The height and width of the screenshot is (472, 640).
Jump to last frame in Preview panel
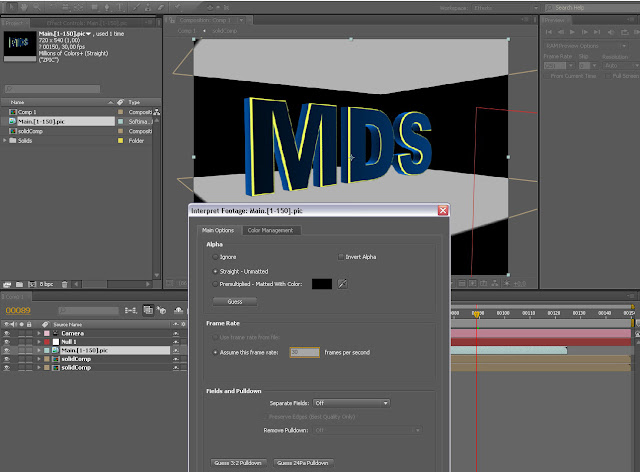[x=597, y=32]
